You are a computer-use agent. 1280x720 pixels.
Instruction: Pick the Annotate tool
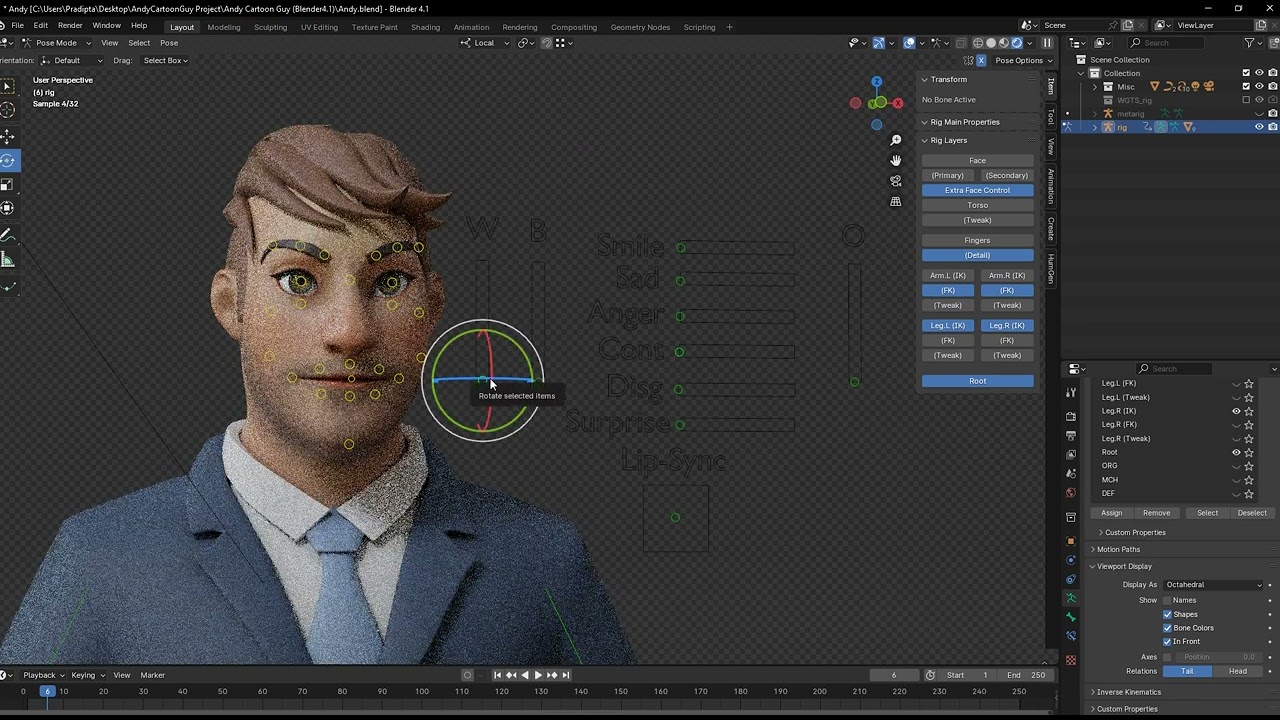pos(7,236)
